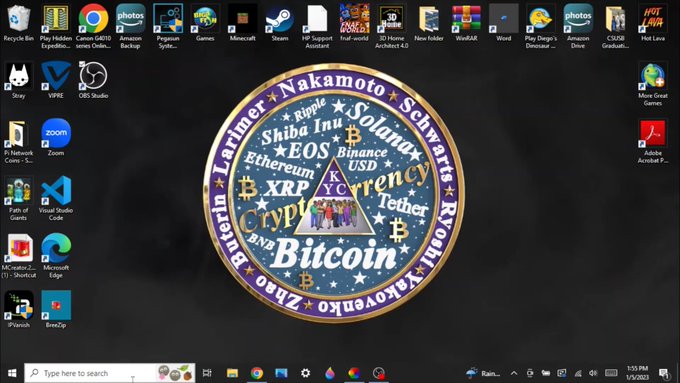Open the MCreator shortcut
The image size is (680, 383).
coord(18,256)
